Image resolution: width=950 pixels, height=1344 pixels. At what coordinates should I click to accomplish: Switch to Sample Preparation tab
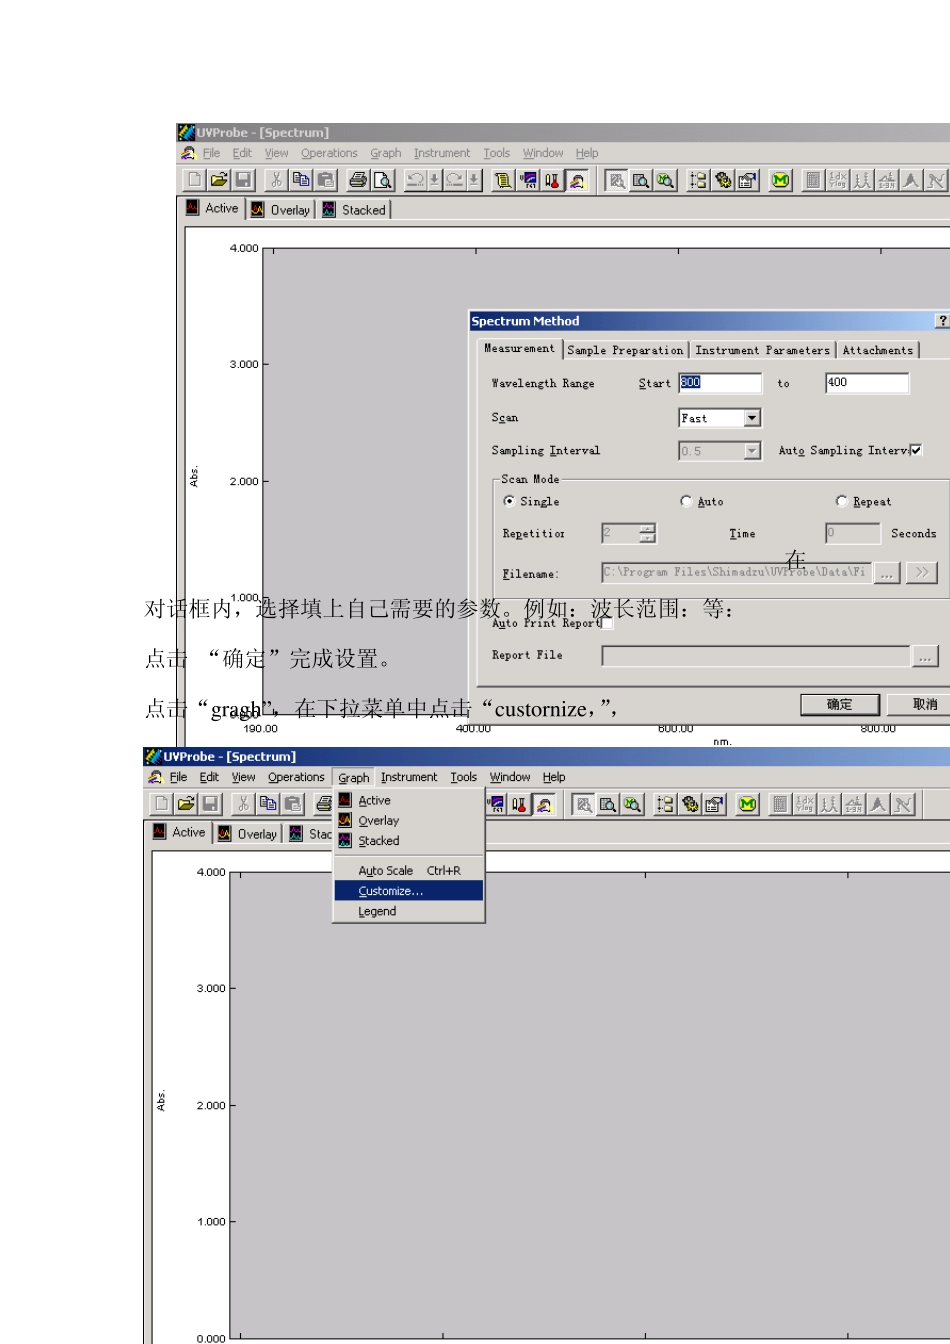click(625, 350)
